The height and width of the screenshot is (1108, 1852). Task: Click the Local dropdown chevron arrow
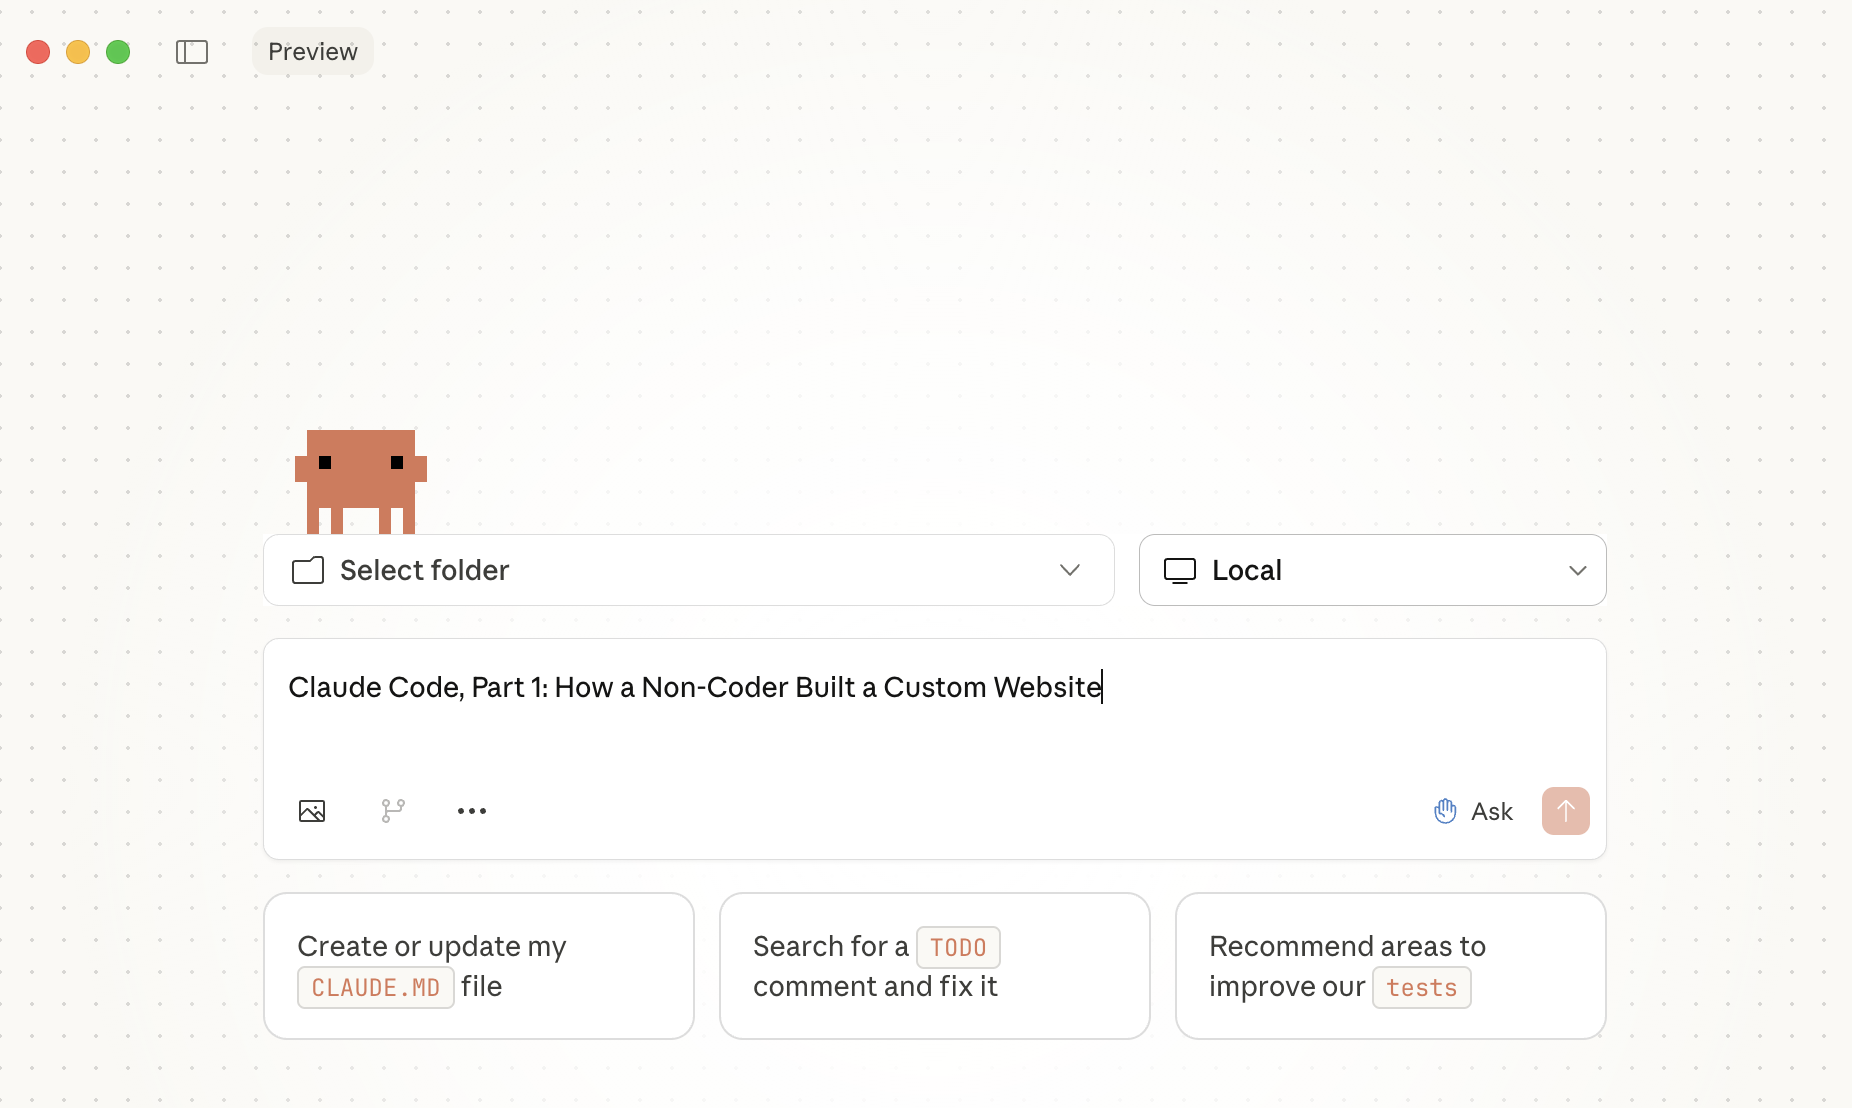(1578, 571)
